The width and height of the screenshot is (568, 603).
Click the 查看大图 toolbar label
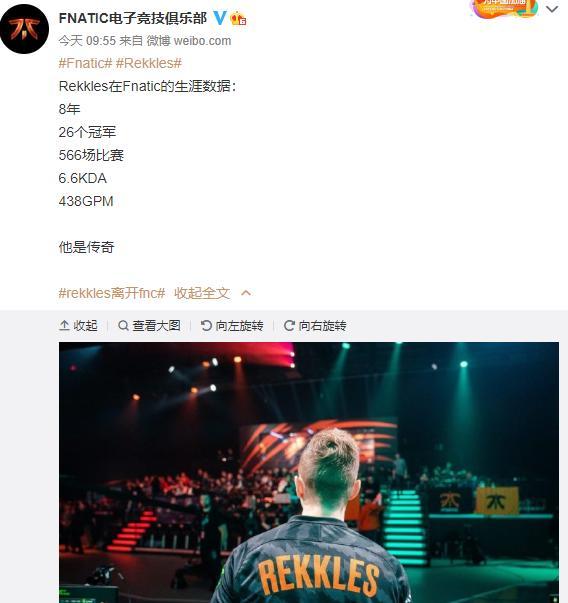156,326
